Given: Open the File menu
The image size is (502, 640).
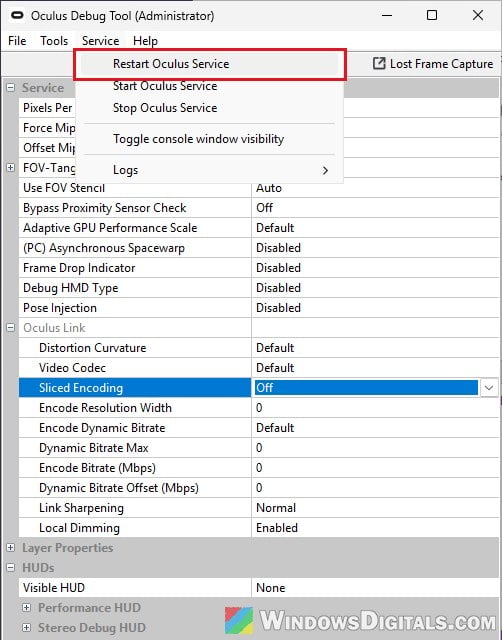Looking at the screenshot, I should pos(17,41).
